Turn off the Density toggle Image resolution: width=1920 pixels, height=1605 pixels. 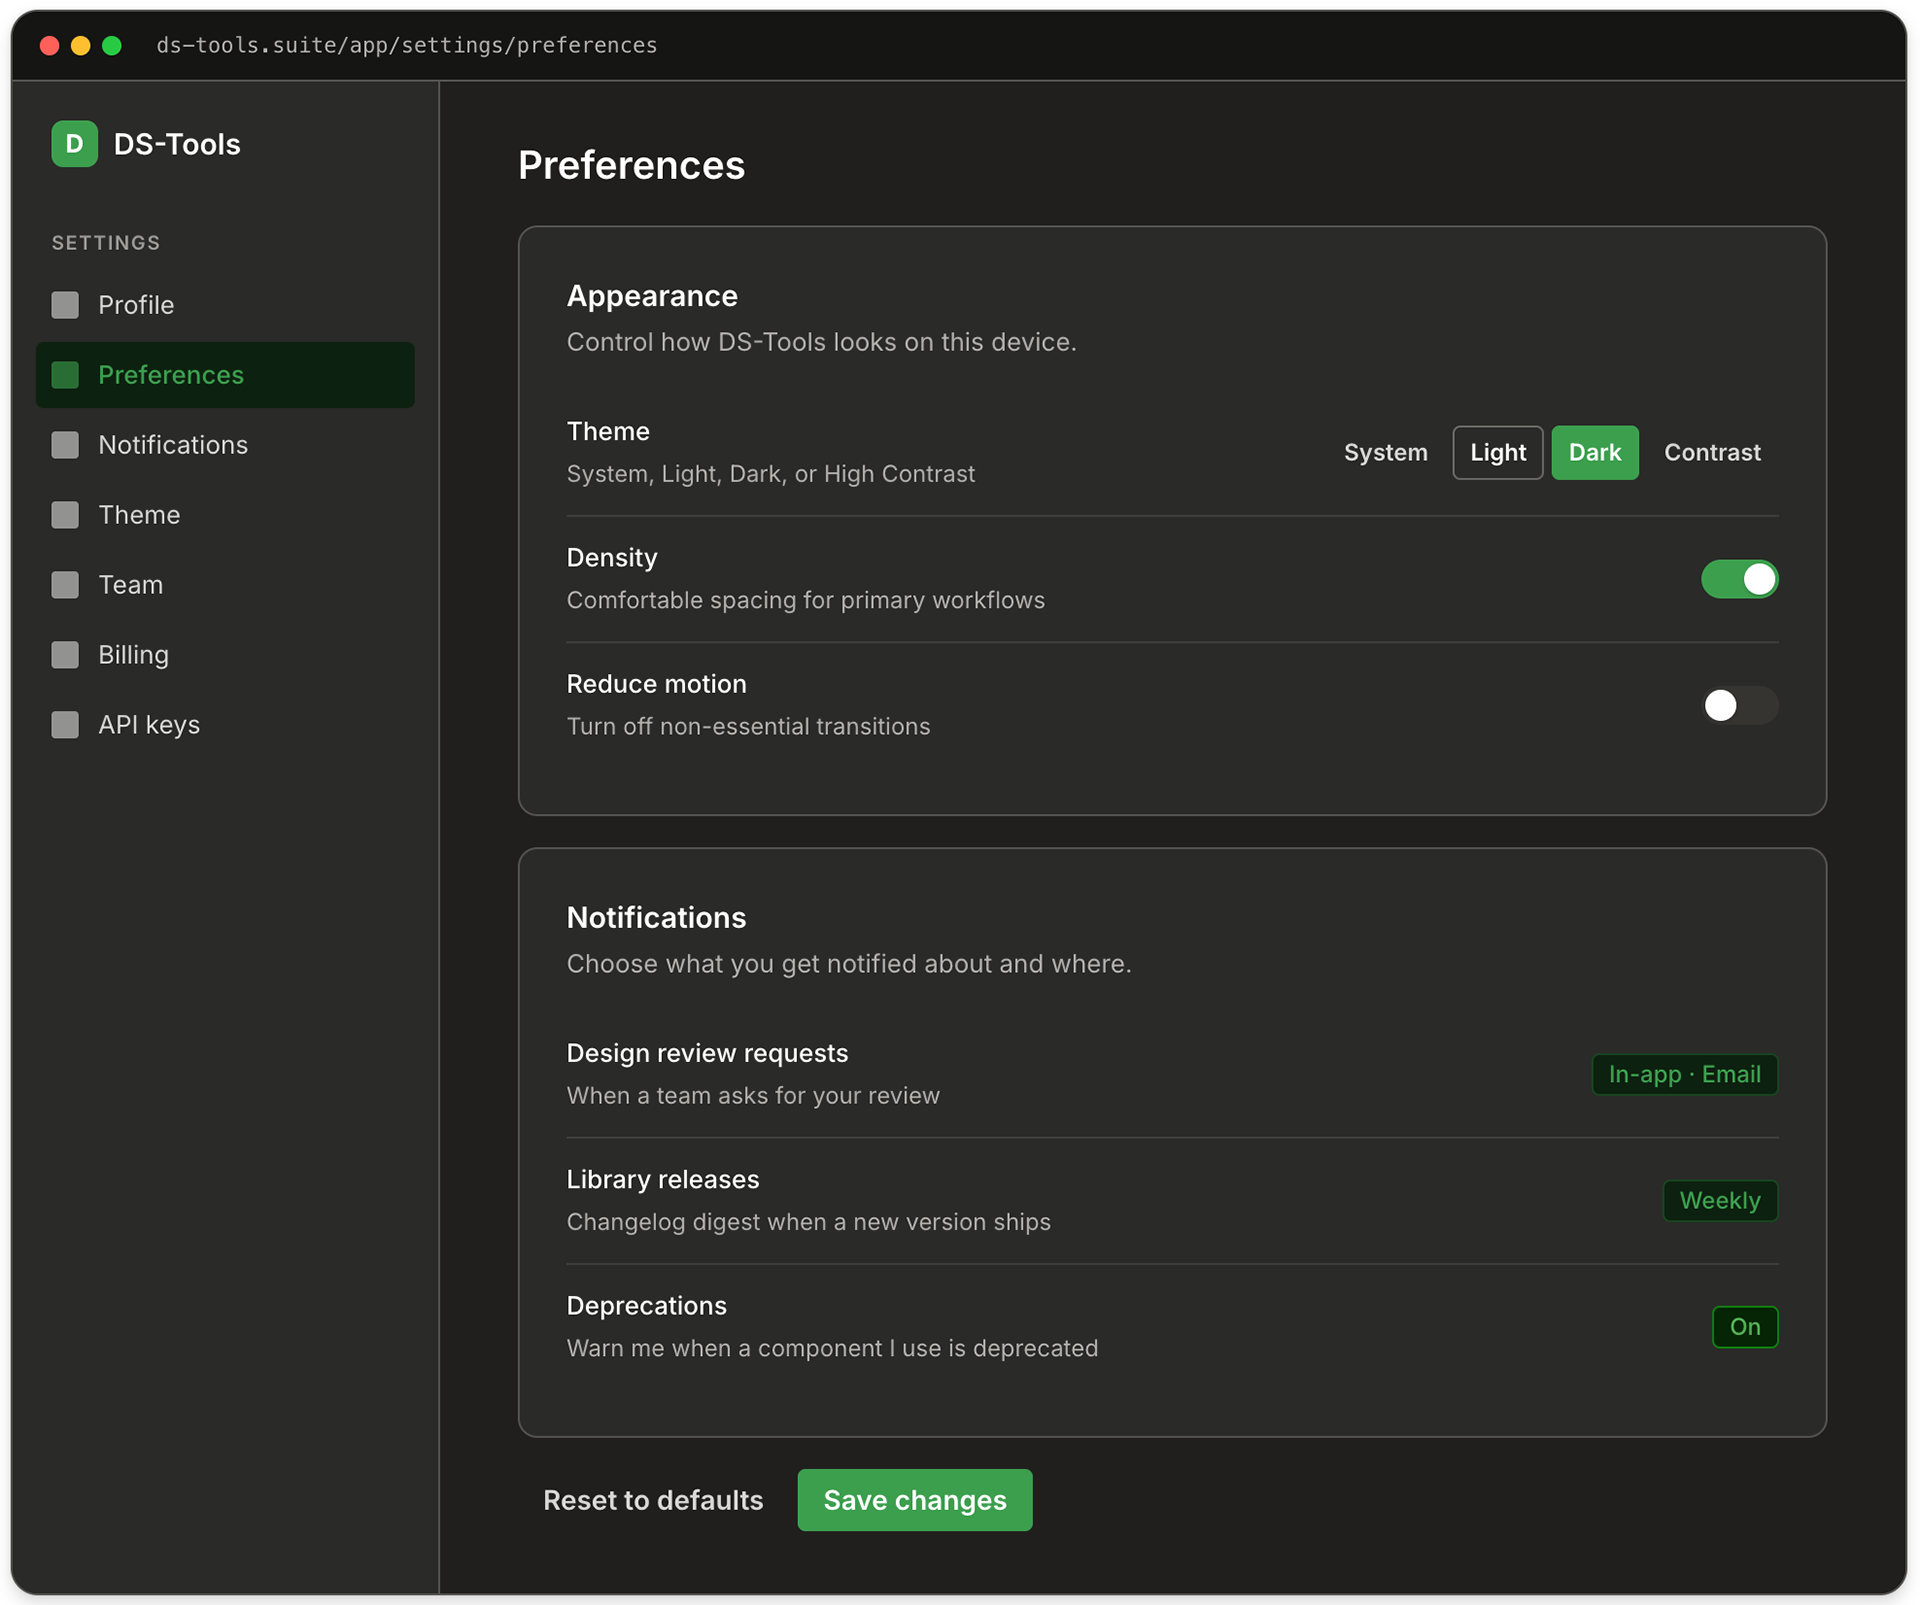(1739, 579)
